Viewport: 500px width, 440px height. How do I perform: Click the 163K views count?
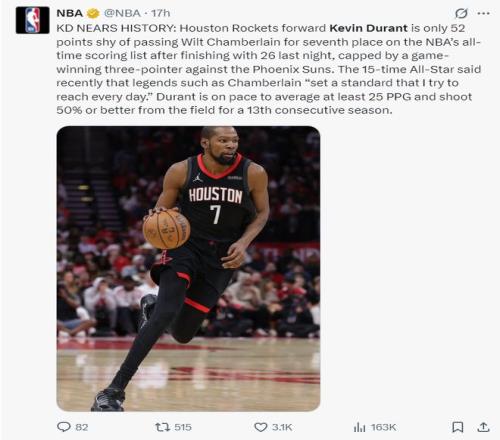click(383, 427)
